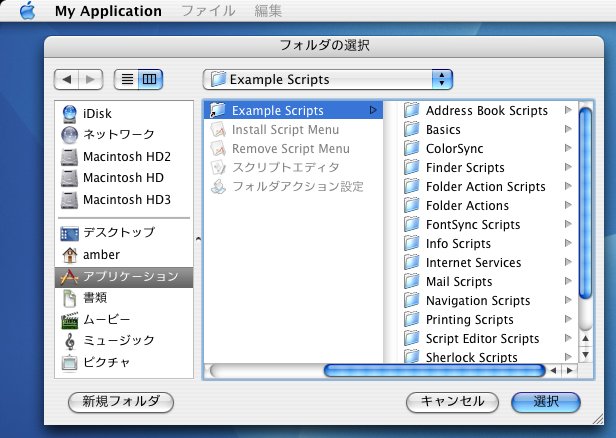The image size is (616, 438).
Task: Select the Info Scripts folder
Action: tap(487, 244)
